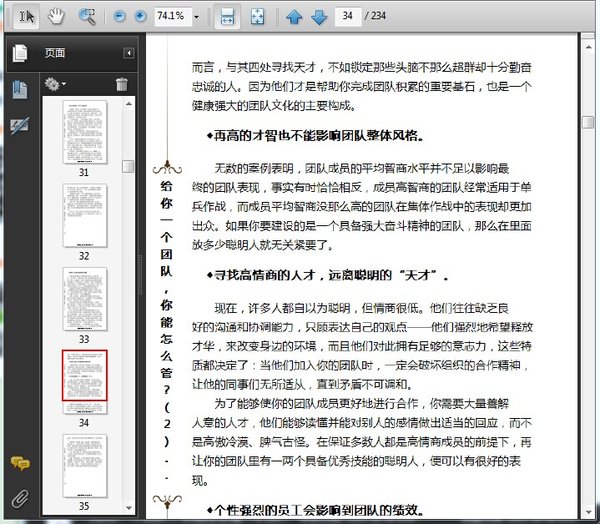Open the Comments panel icon
Viewport: 600px width, 524px height.
(19, 463)
